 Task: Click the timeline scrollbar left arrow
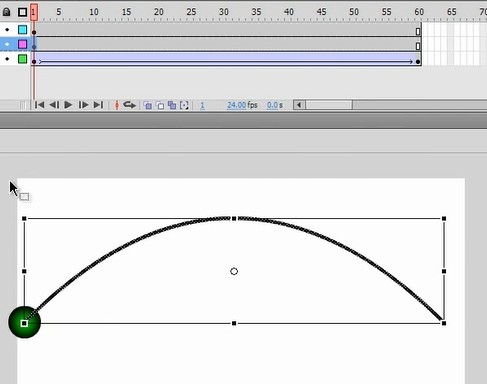pyautogui.click(x=299, y=105)
